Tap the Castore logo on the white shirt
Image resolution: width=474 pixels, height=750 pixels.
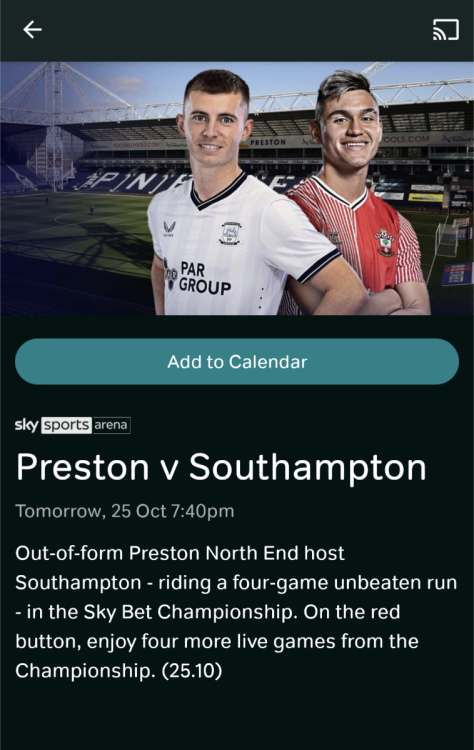[x=169, y=228]
